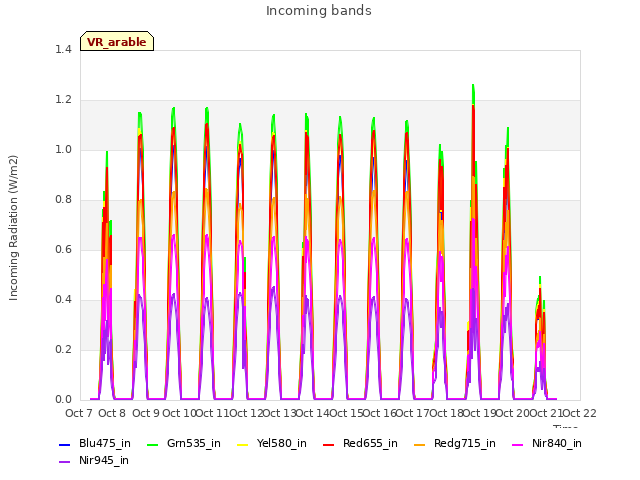Viewport: 640px width, 480px height.
Task: Click the Oct 22 x-axis date label
Action: 580,413
